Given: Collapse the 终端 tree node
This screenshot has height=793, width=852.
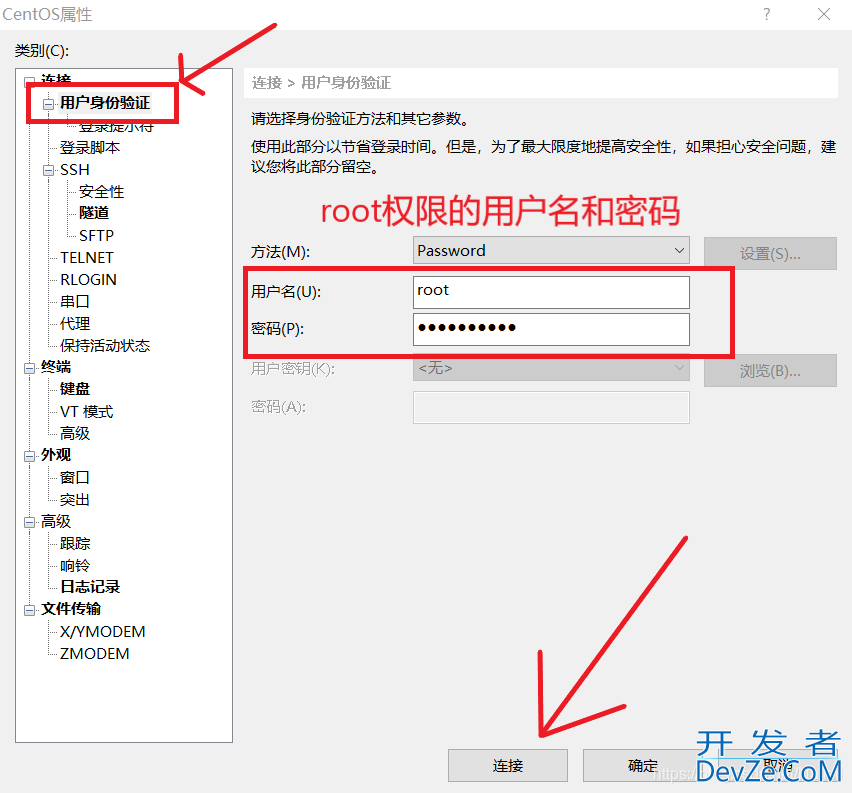Looking at the screenshot, I should 29,369.
